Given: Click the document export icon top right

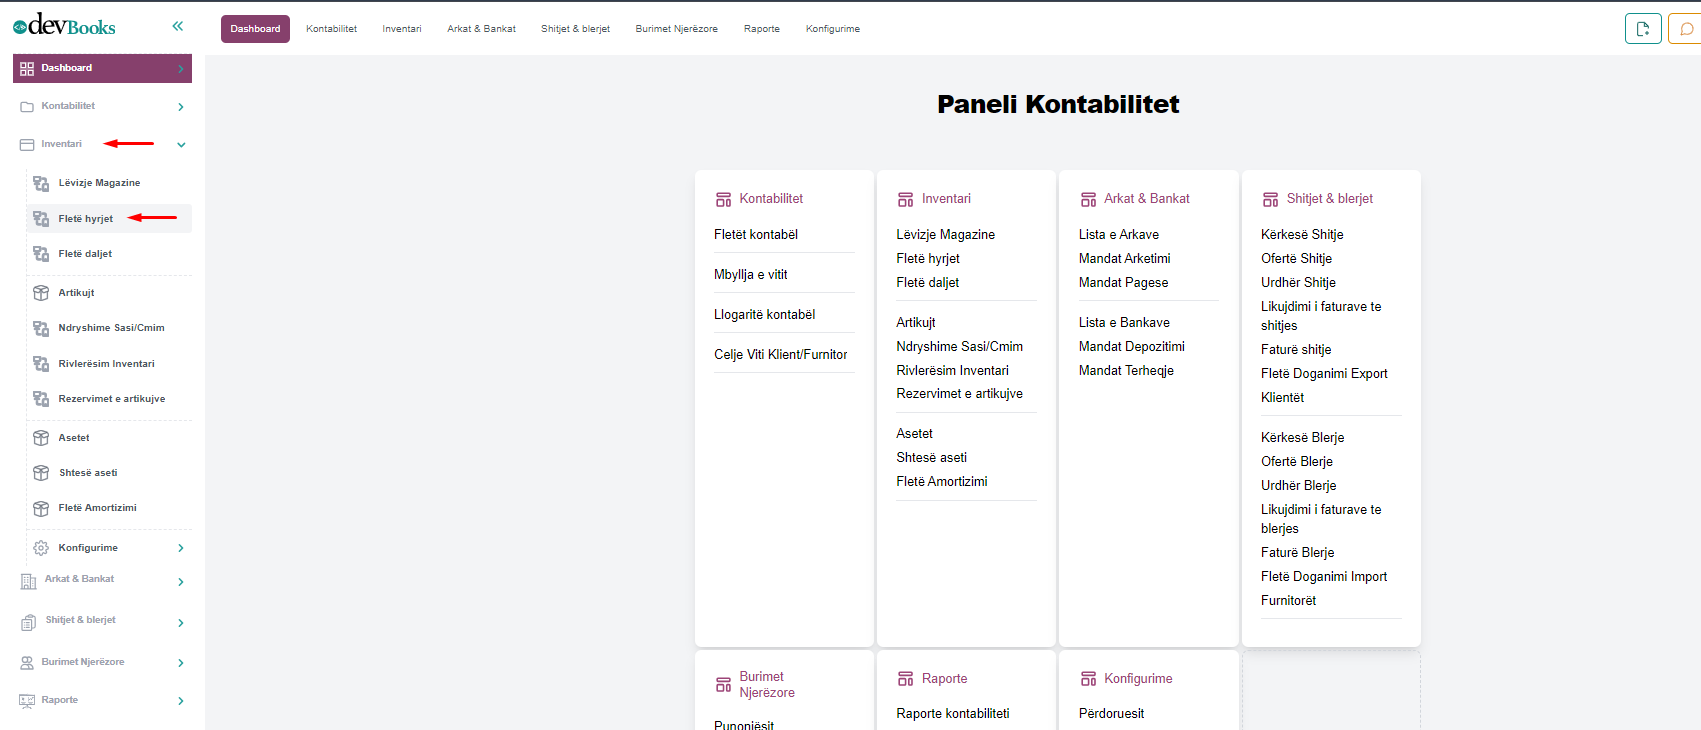Looking at the screenshot, I should (1642, 29).
